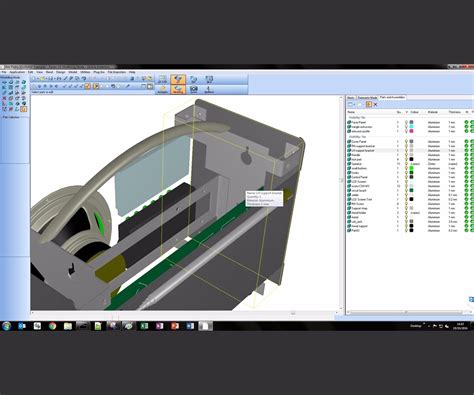Viewport: 474px width, 395px height.
Task: Click the Open folder toolbar icon
Action: point(43,79)
